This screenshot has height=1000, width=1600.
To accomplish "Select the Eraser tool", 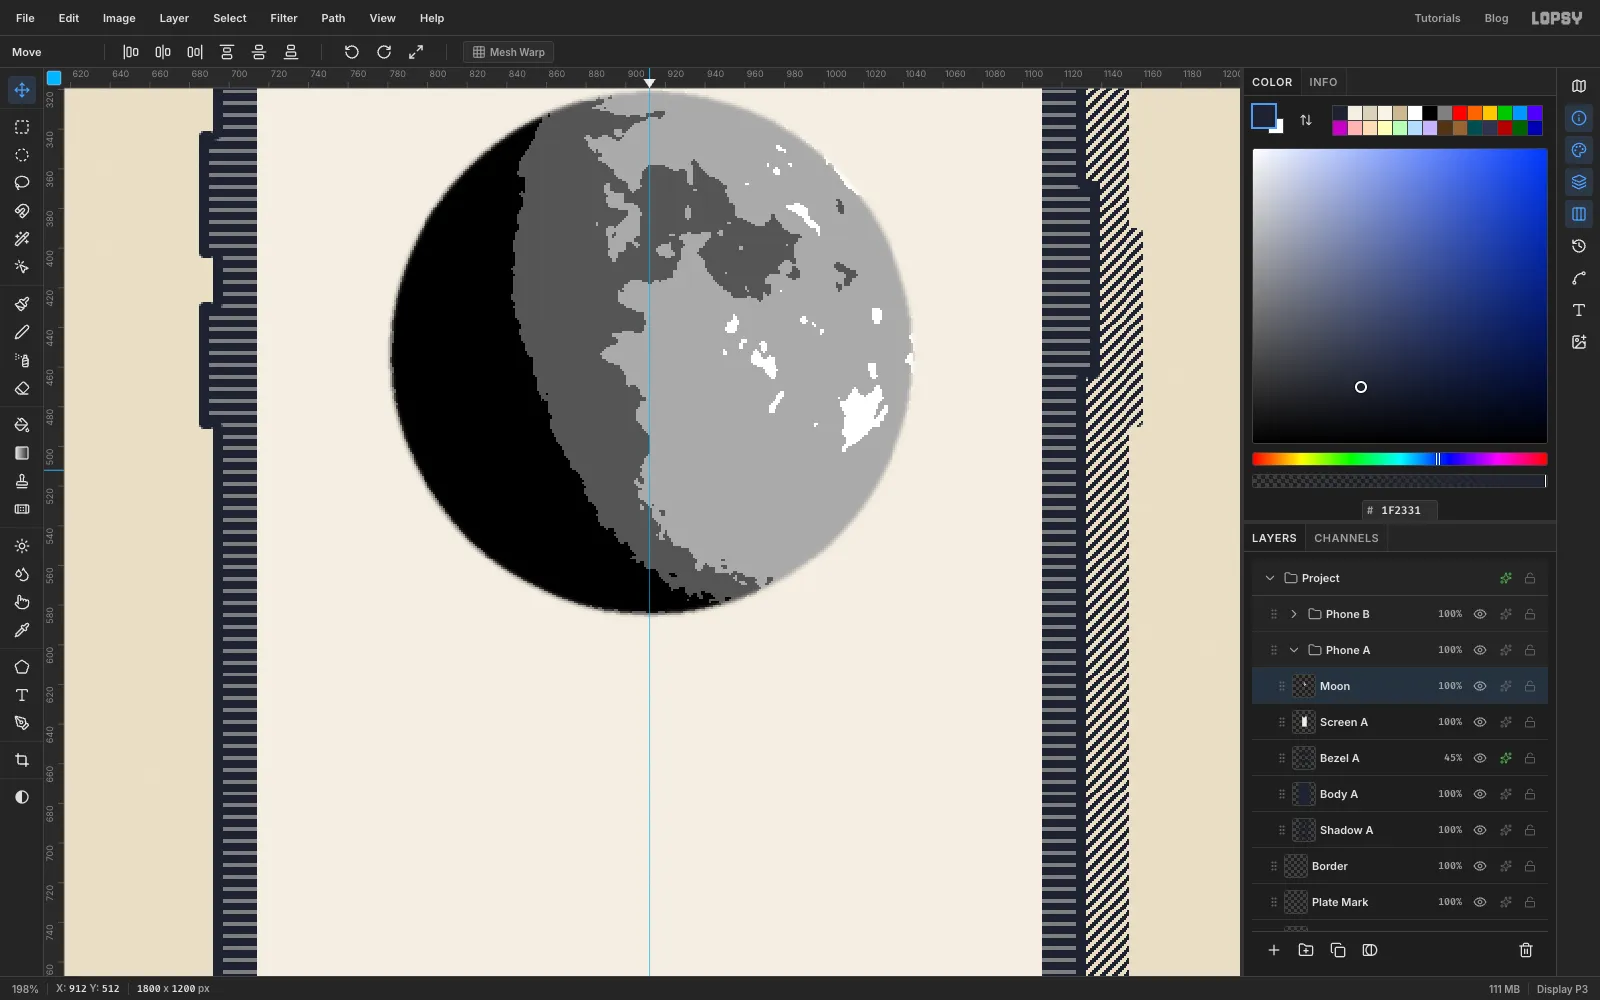I will coord(22,388).
